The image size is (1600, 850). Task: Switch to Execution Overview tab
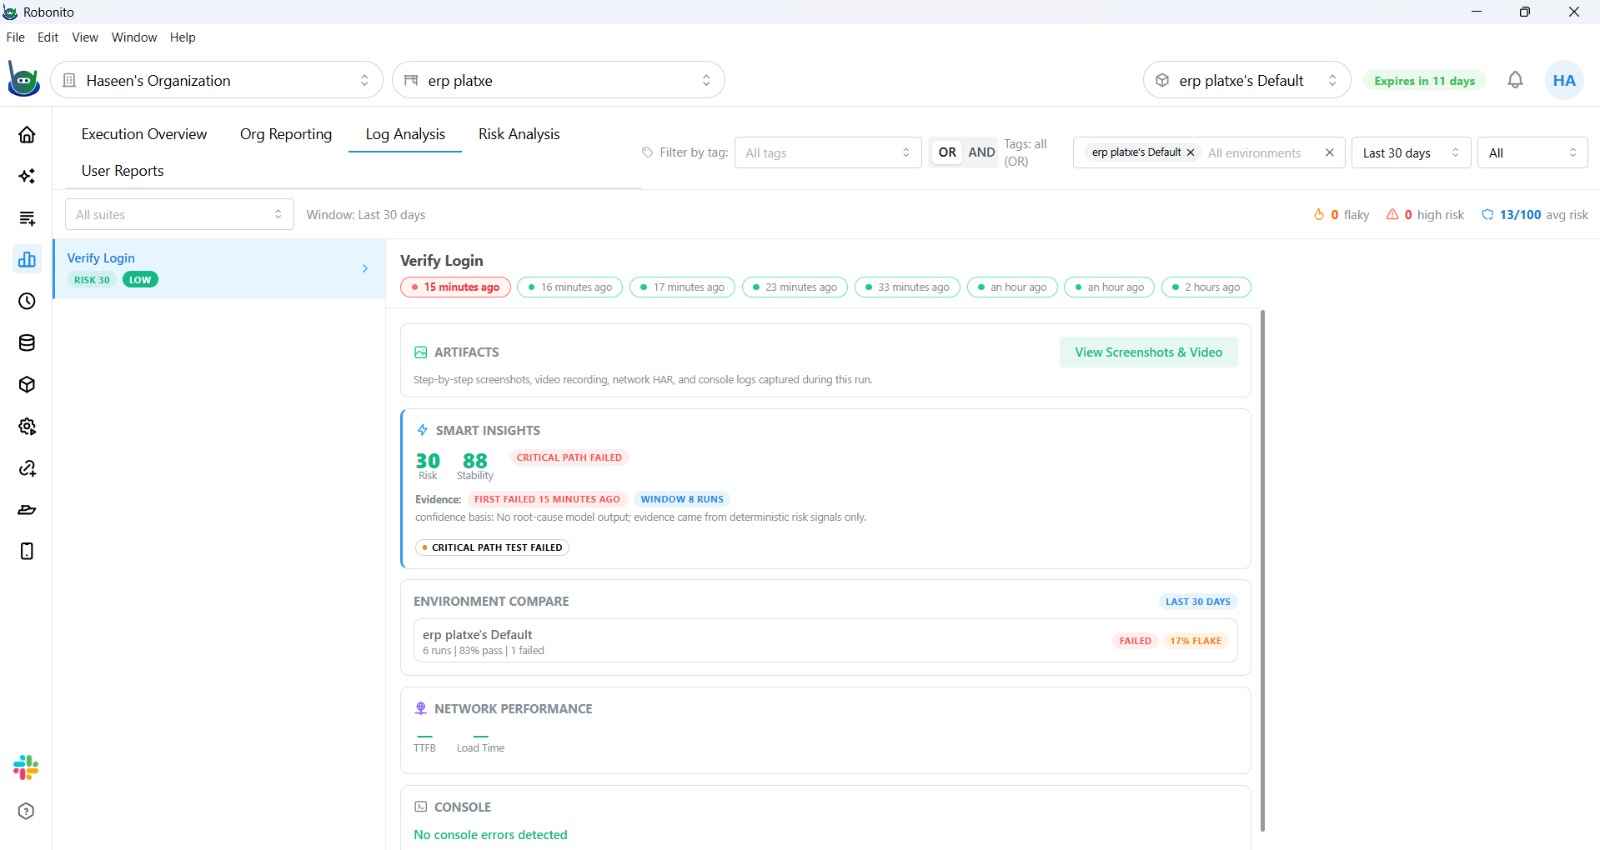pyautogui.click(x=144, y=134)
